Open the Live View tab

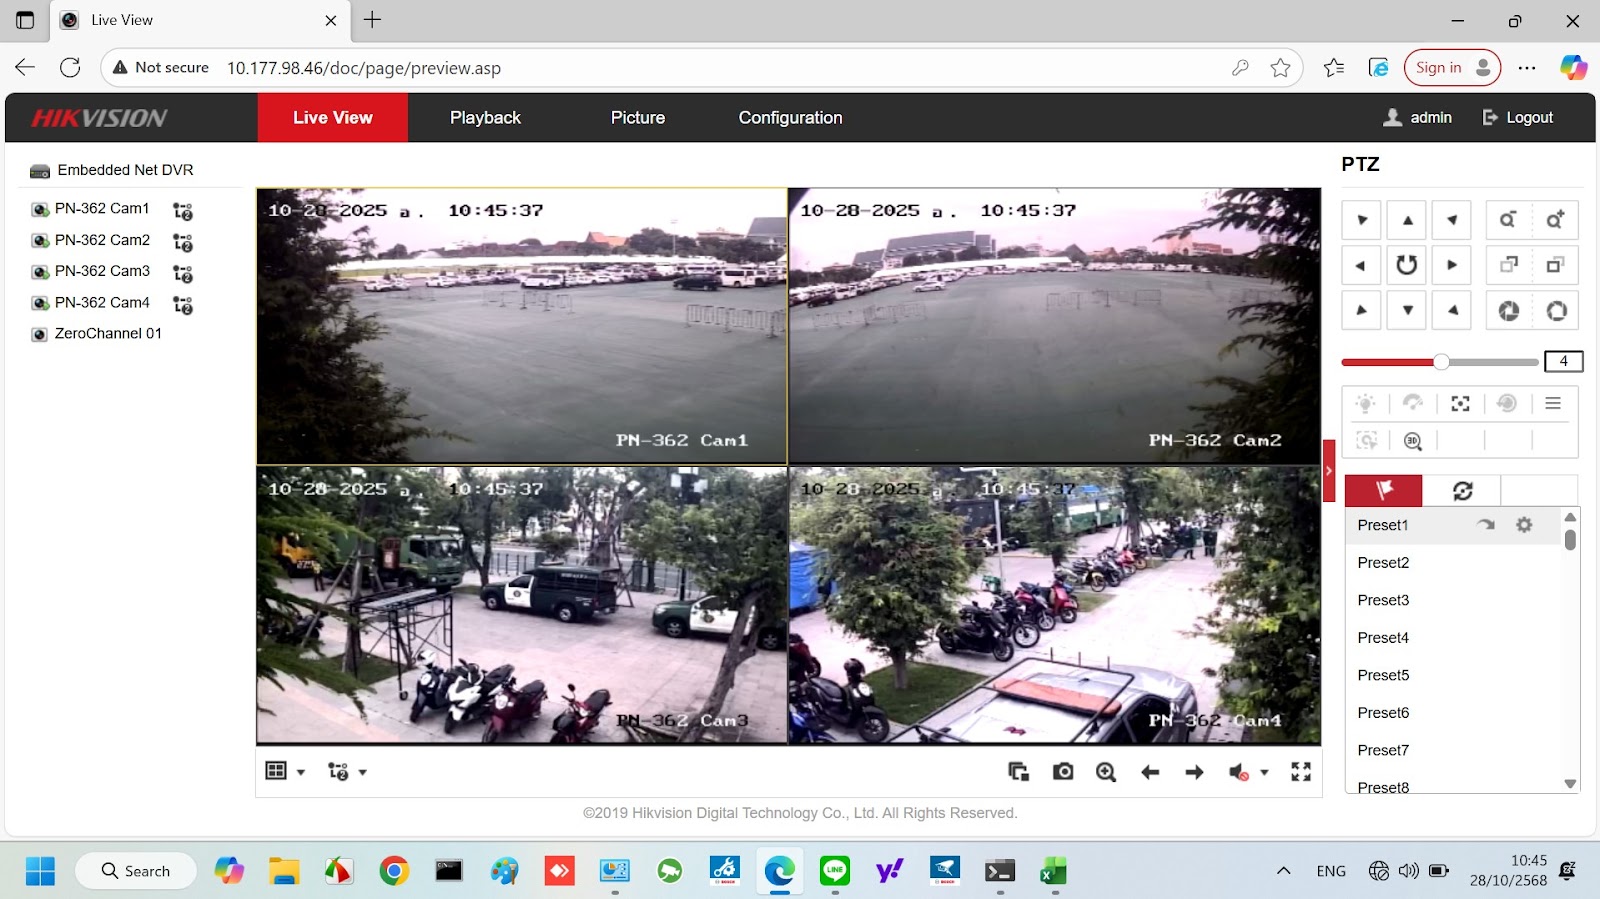pos(333,118)
